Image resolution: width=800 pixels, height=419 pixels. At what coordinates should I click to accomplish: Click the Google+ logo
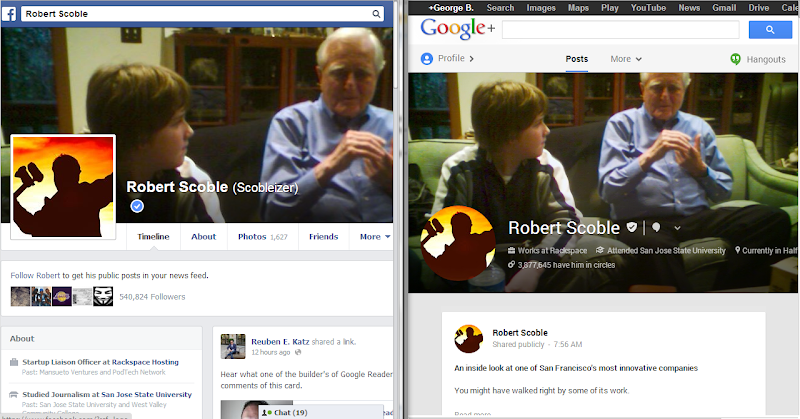click(457, 29)
